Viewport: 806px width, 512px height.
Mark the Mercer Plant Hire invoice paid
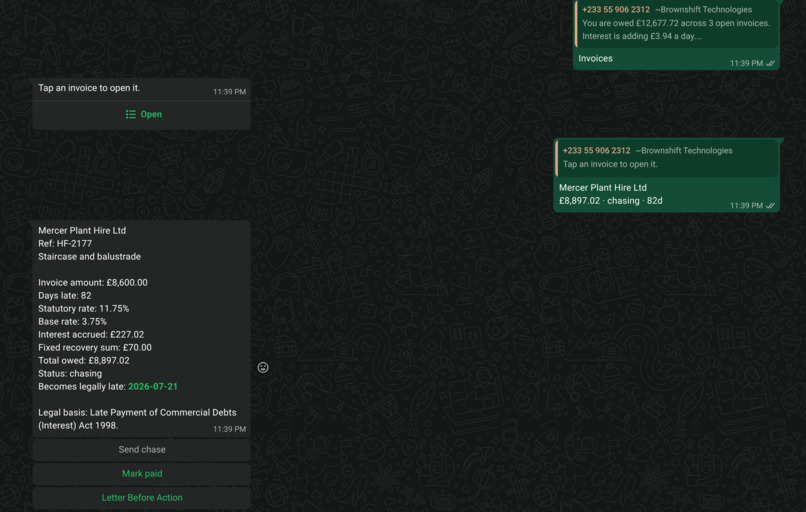(141, 474)
